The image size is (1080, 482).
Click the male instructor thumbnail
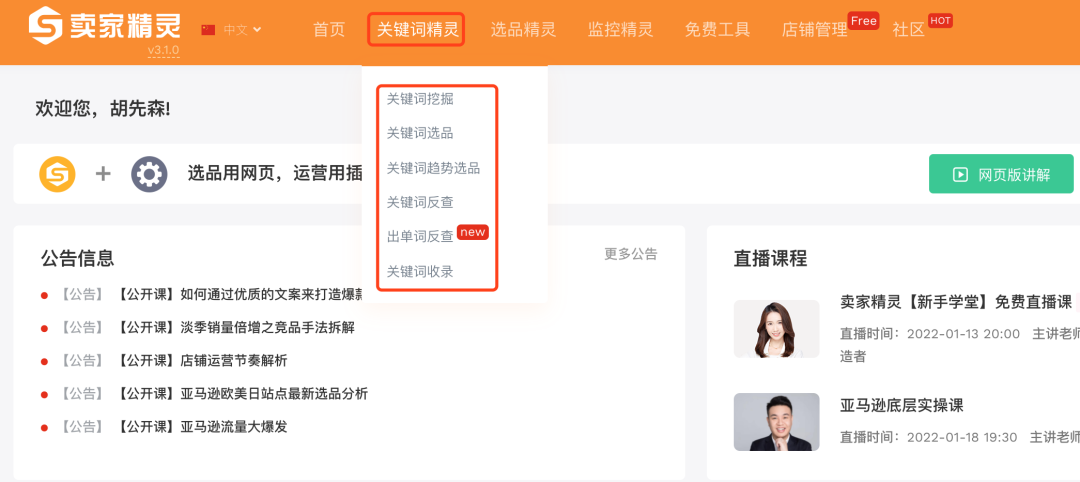pos(776,422)
